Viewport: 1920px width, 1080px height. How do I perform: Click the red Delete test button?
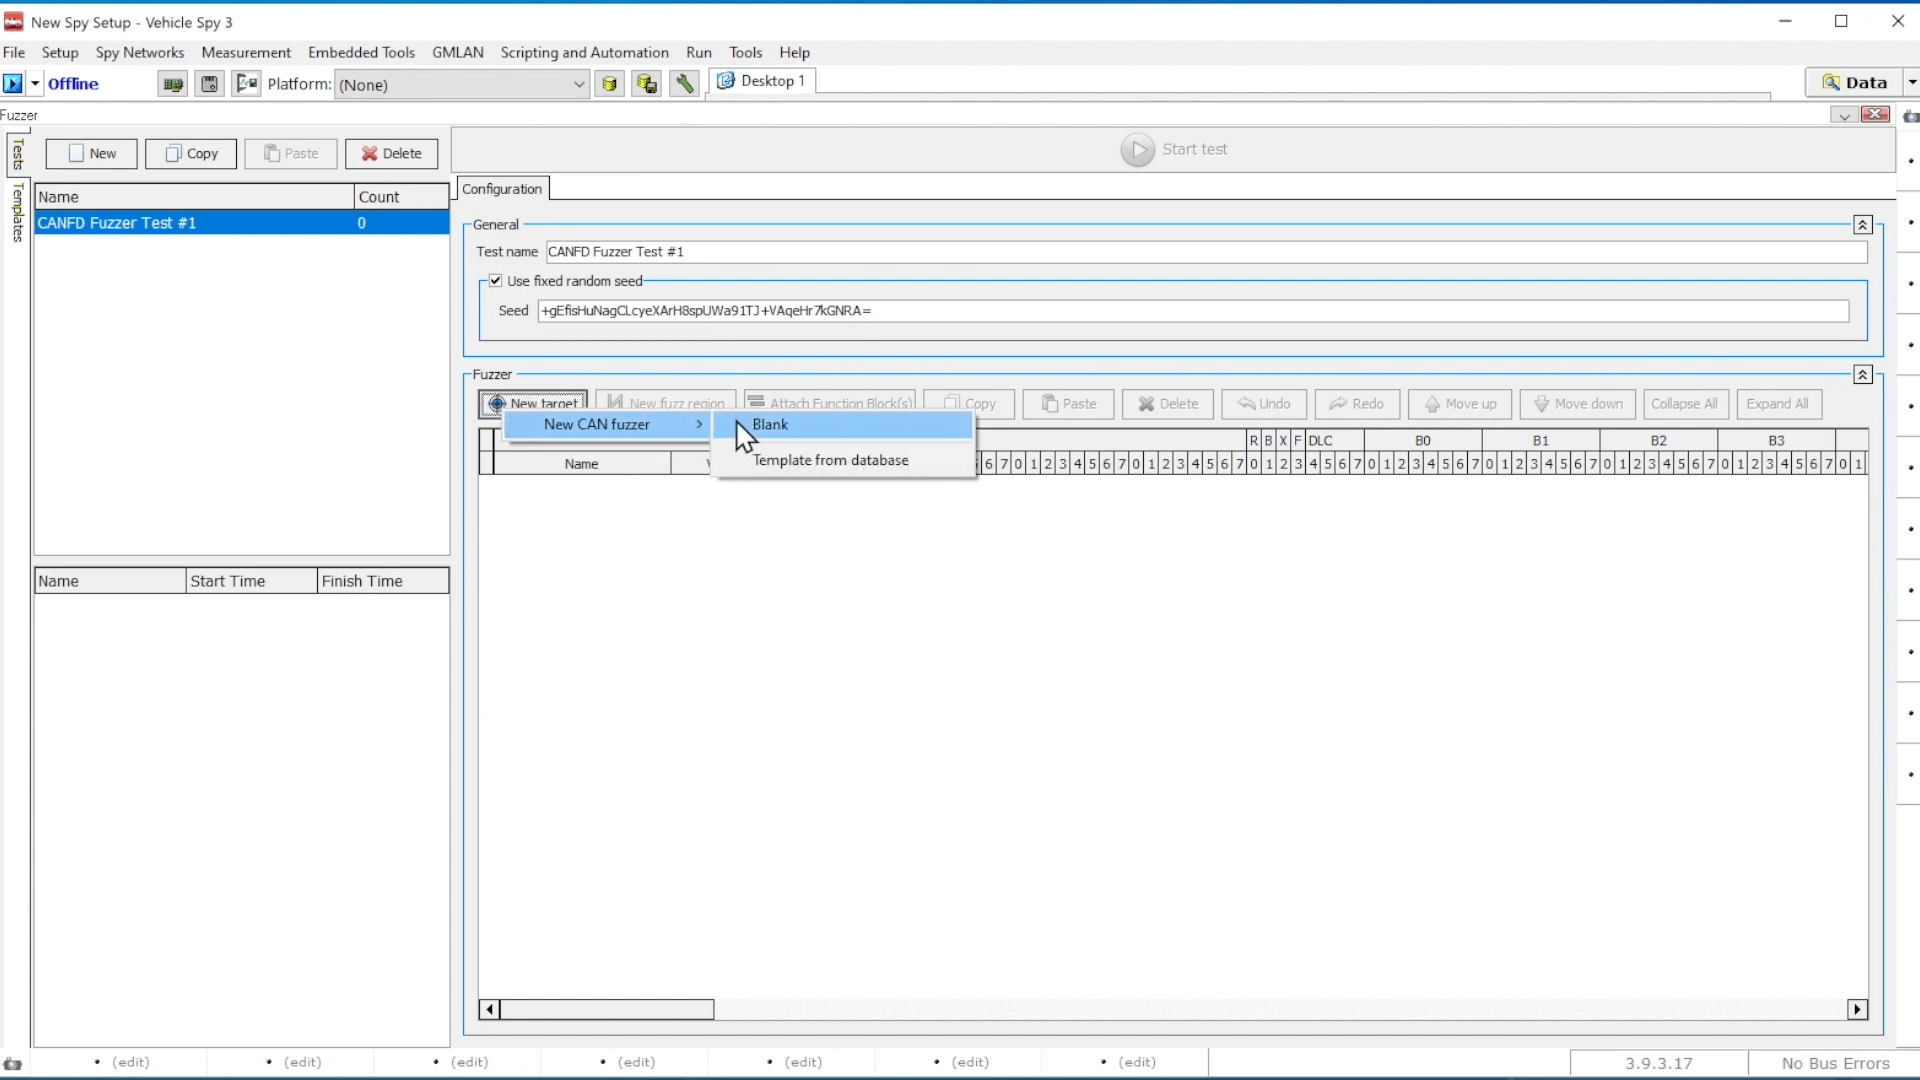click(392, 154)
